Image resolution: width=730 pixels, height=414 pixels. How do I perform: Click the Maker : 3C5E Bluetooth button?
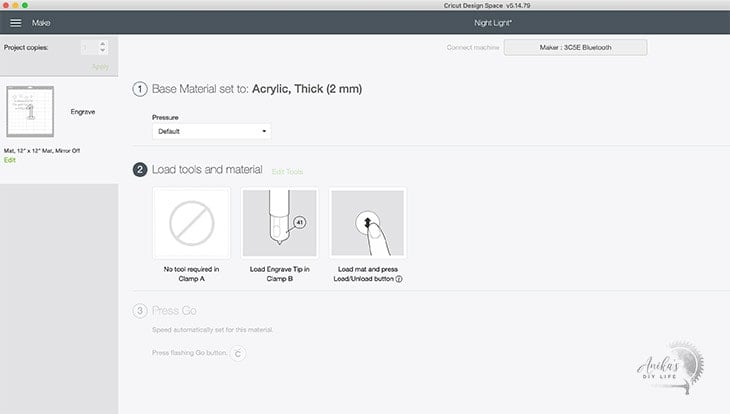[575, 48]
